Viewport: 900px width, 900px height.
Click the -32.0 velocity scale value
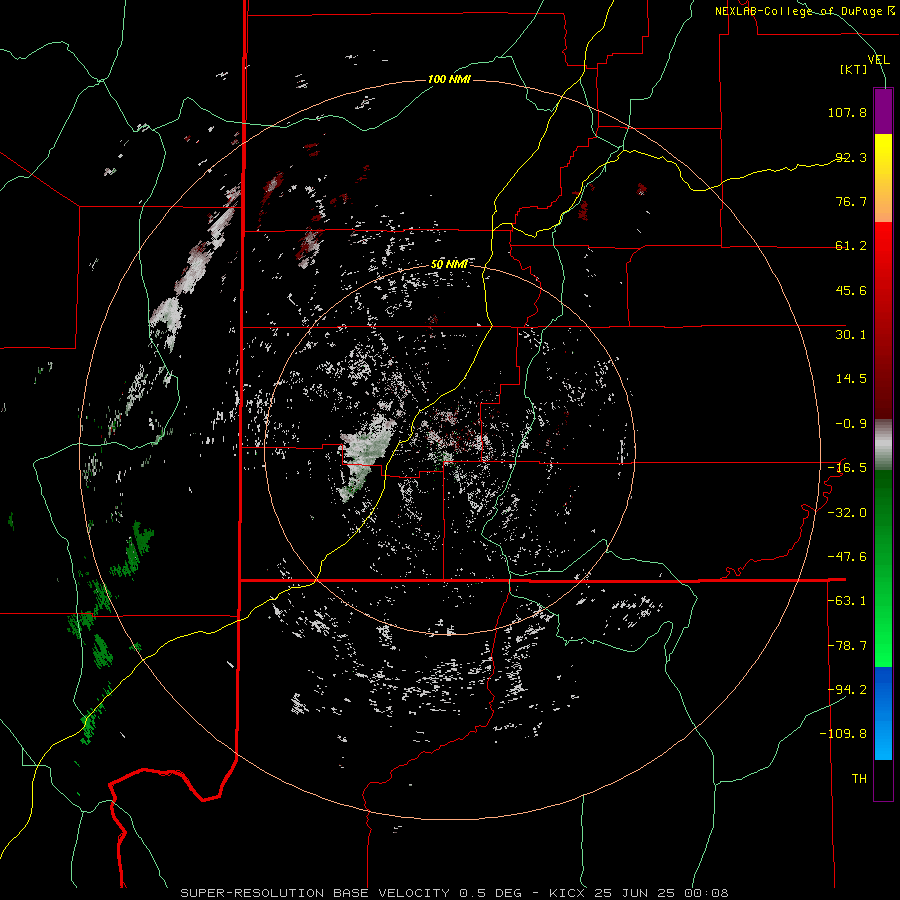(847, 513)
